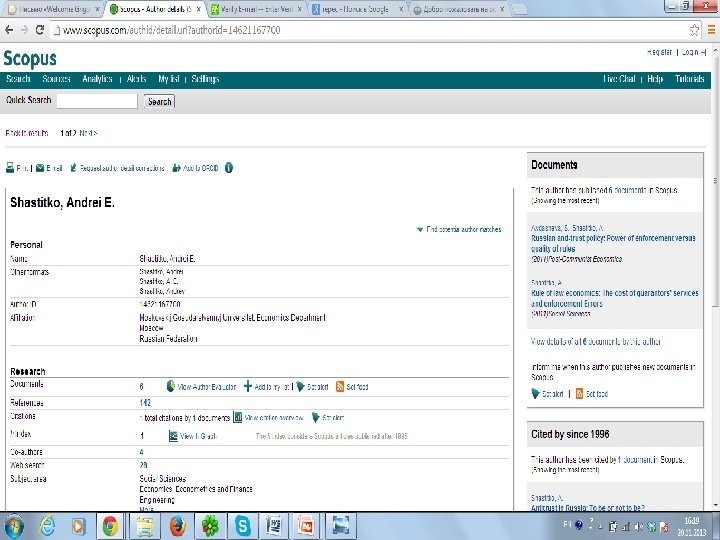Click orange Set feed icon in Documents row

(x=340, y=386)
